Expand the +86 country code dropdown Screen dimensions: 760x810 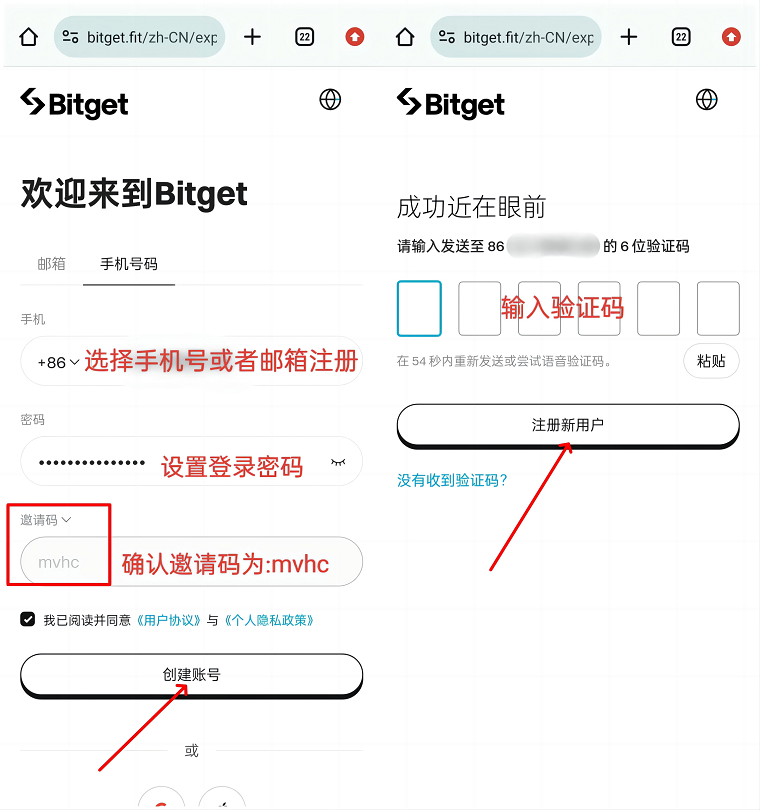pos(58,363)
